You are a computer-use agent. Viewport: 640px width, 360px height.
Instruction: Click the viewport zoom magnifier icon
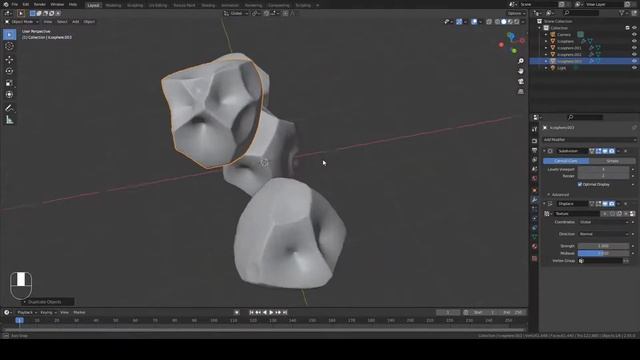tap(521, 61)
